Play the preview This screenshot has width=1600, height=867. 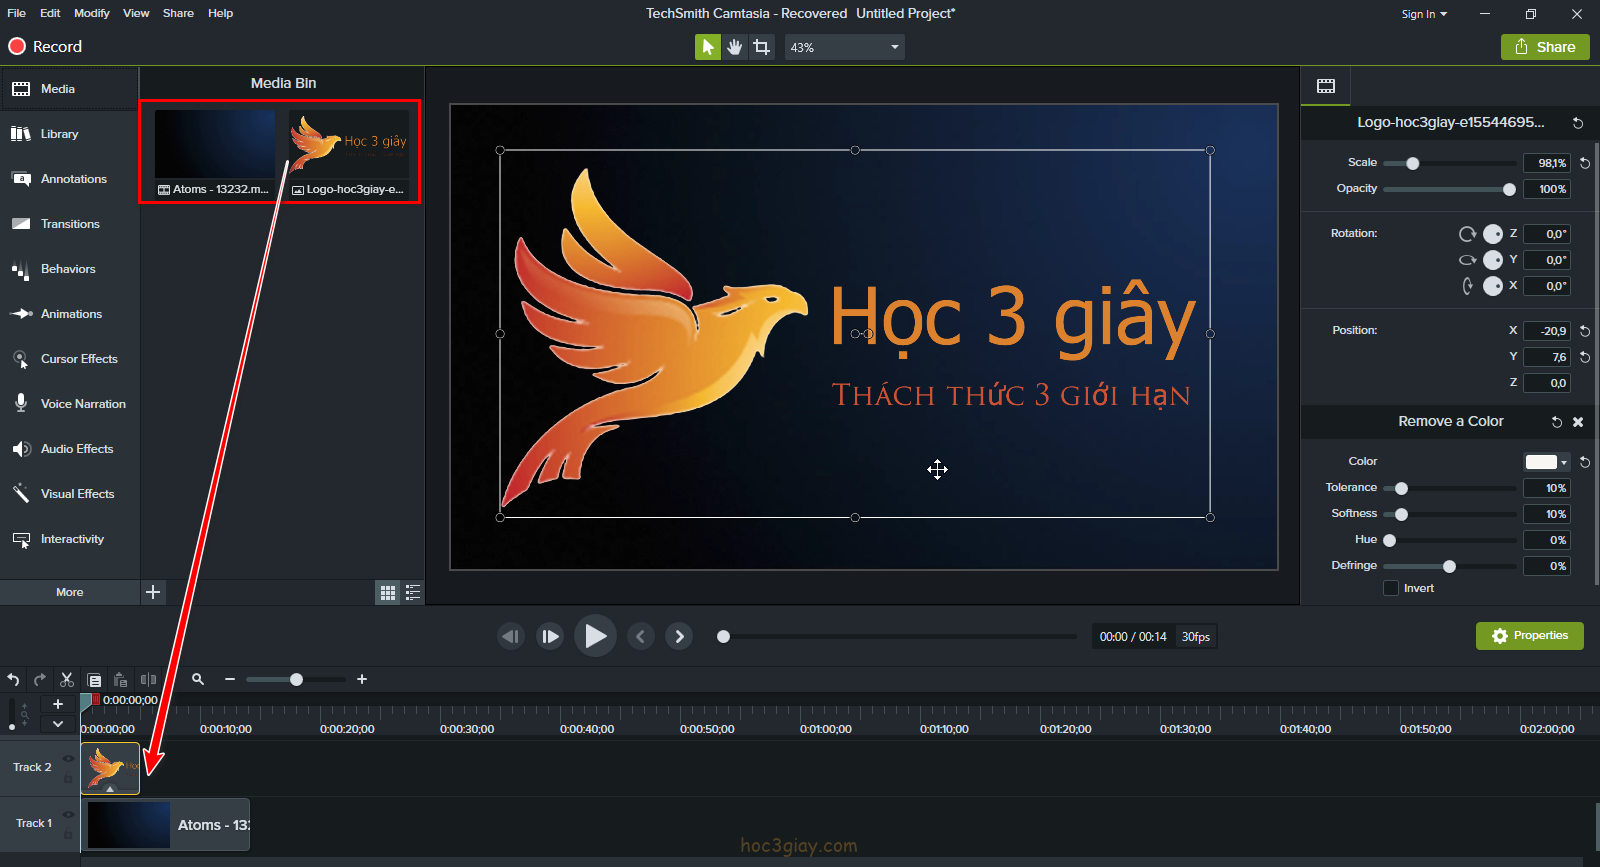point(595,636)
